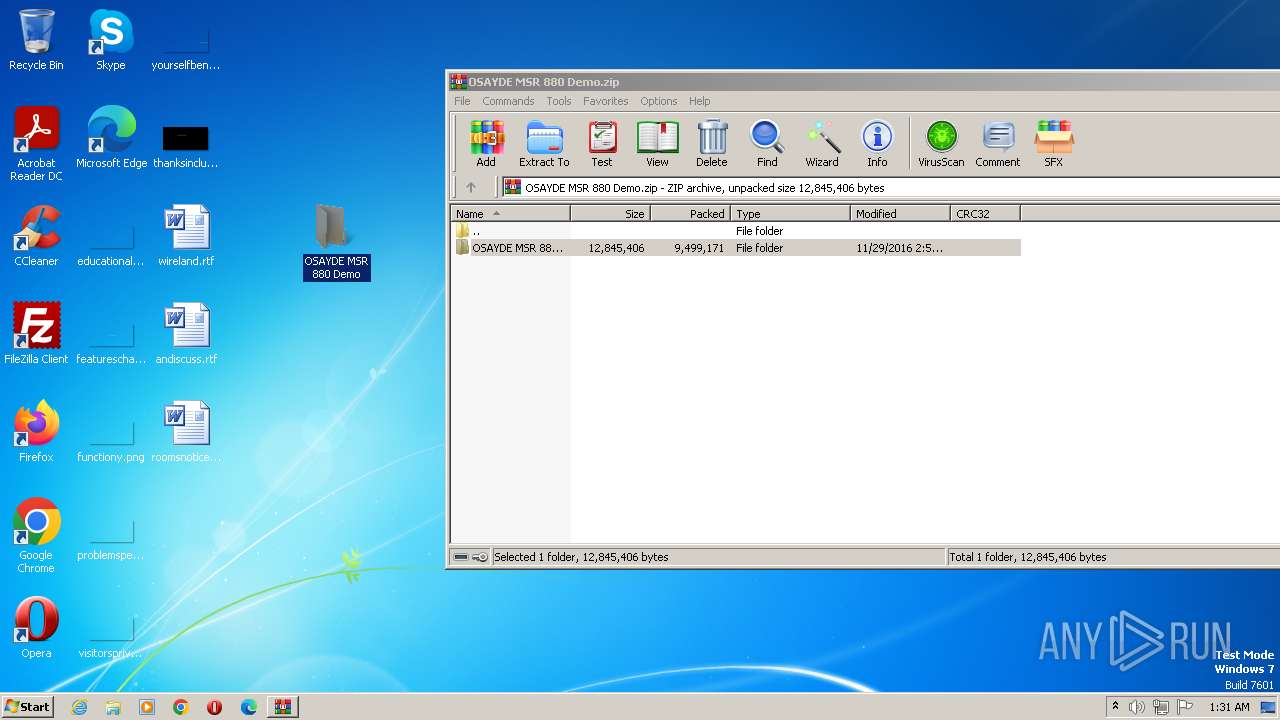Select visitorspriv... desktop file
Image resolution: width=1280 pixels, height=720 pixels.
tap(111, 635)
